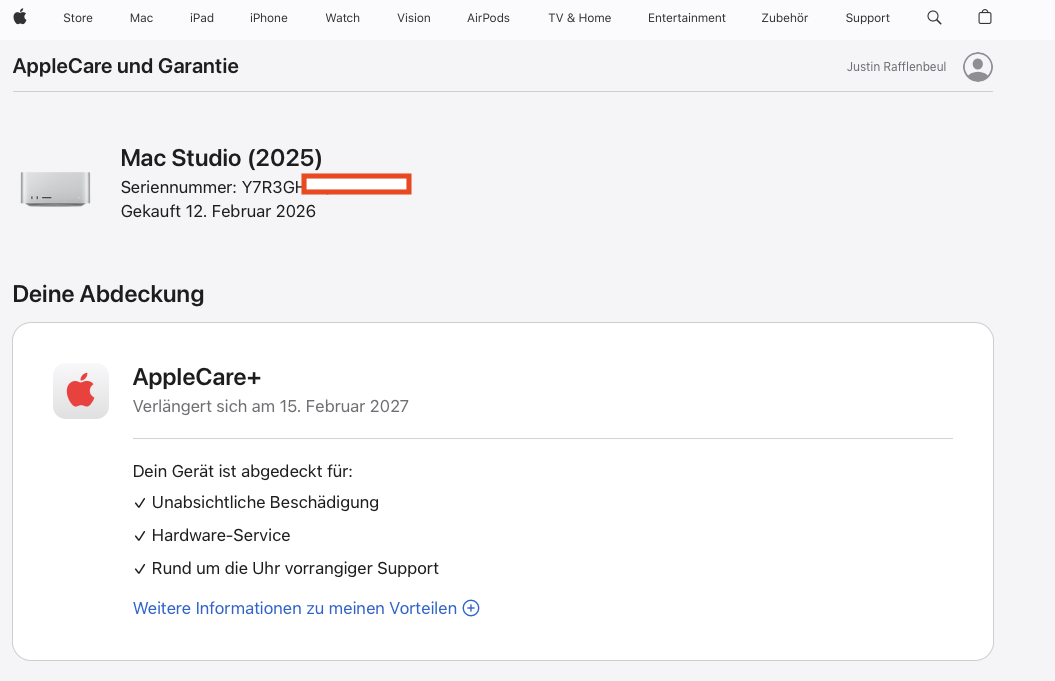Open the Support menu
The width and height of the screenshot is (1055, 681).
867,18
